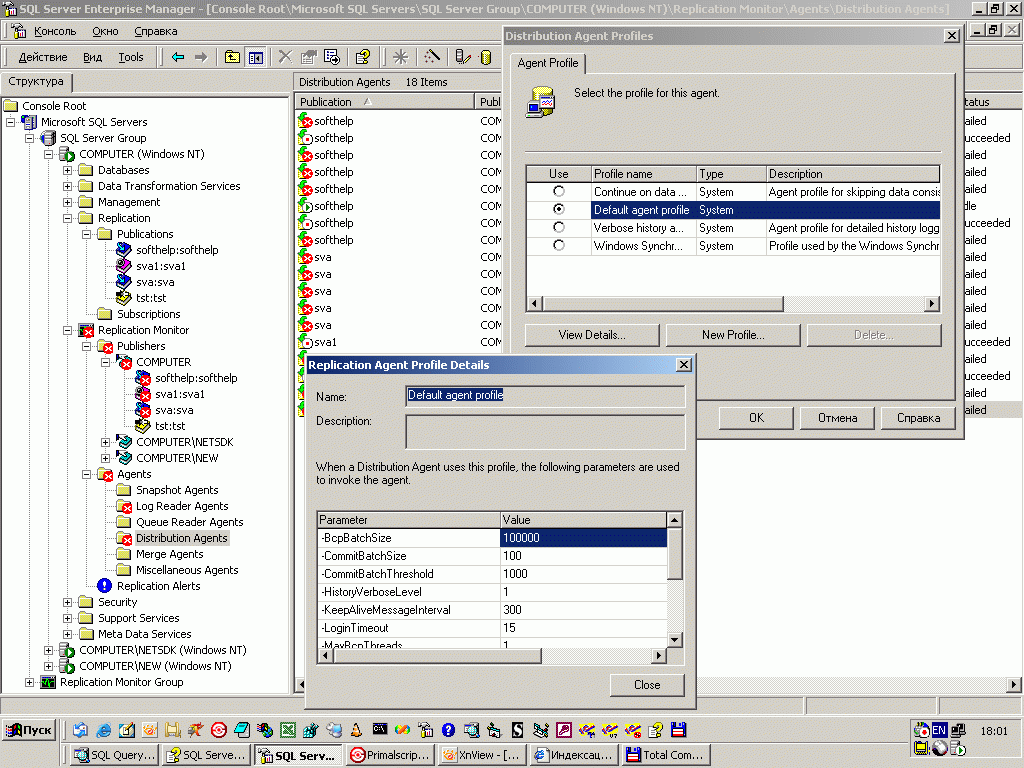Click the Name field in profile details
This screenshot has width=1024, height=768.
[x=545, y=396]
